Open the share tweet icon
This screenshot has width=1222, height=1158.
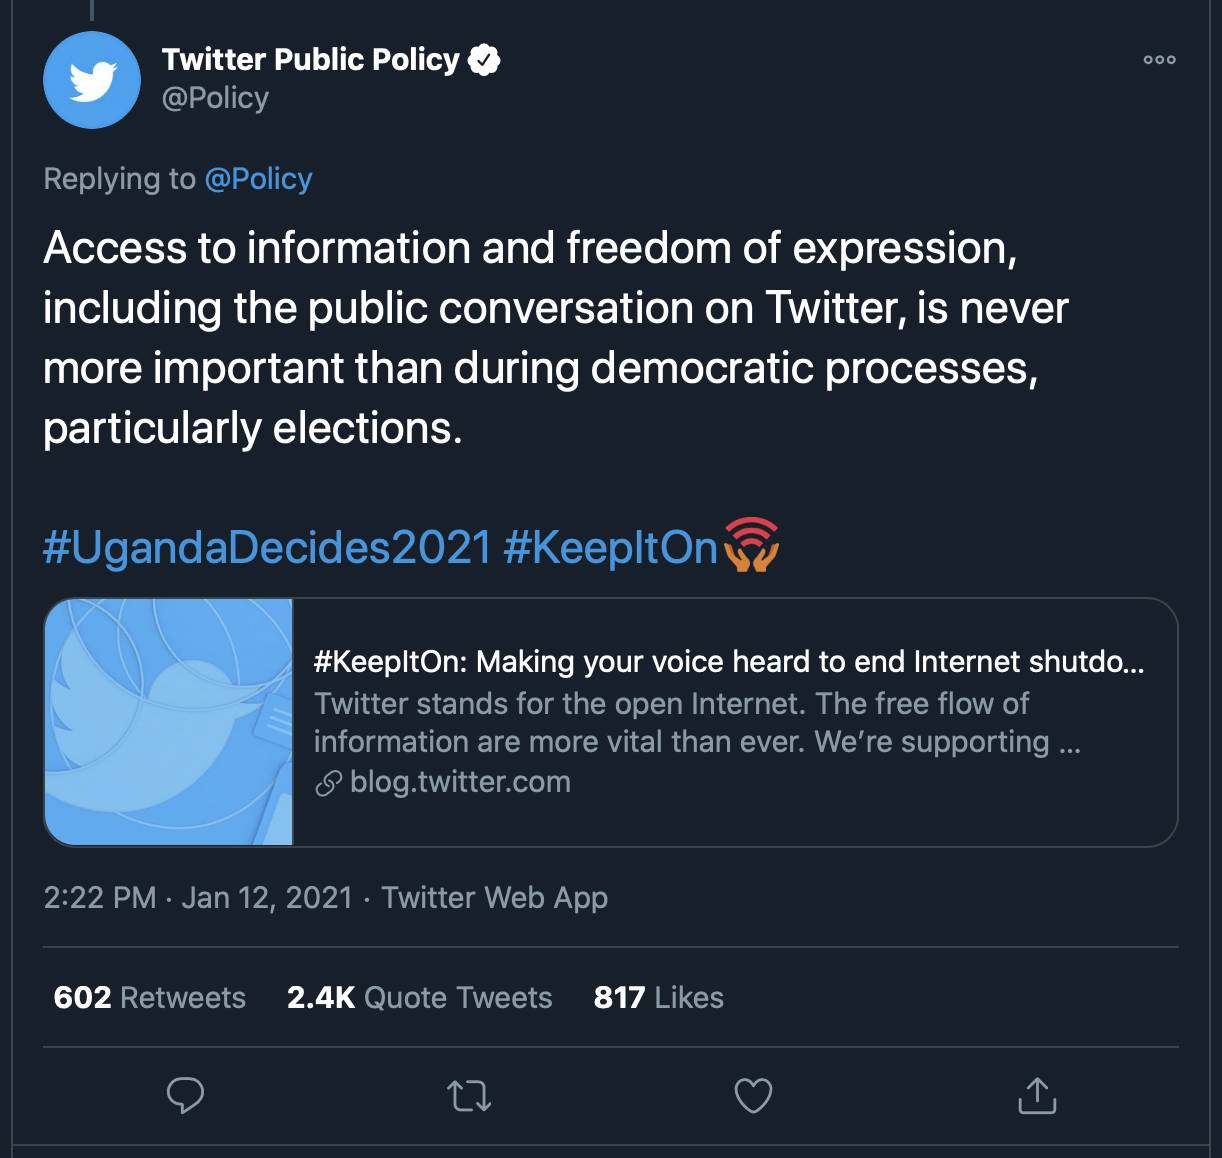(x=1037, y=1095)
